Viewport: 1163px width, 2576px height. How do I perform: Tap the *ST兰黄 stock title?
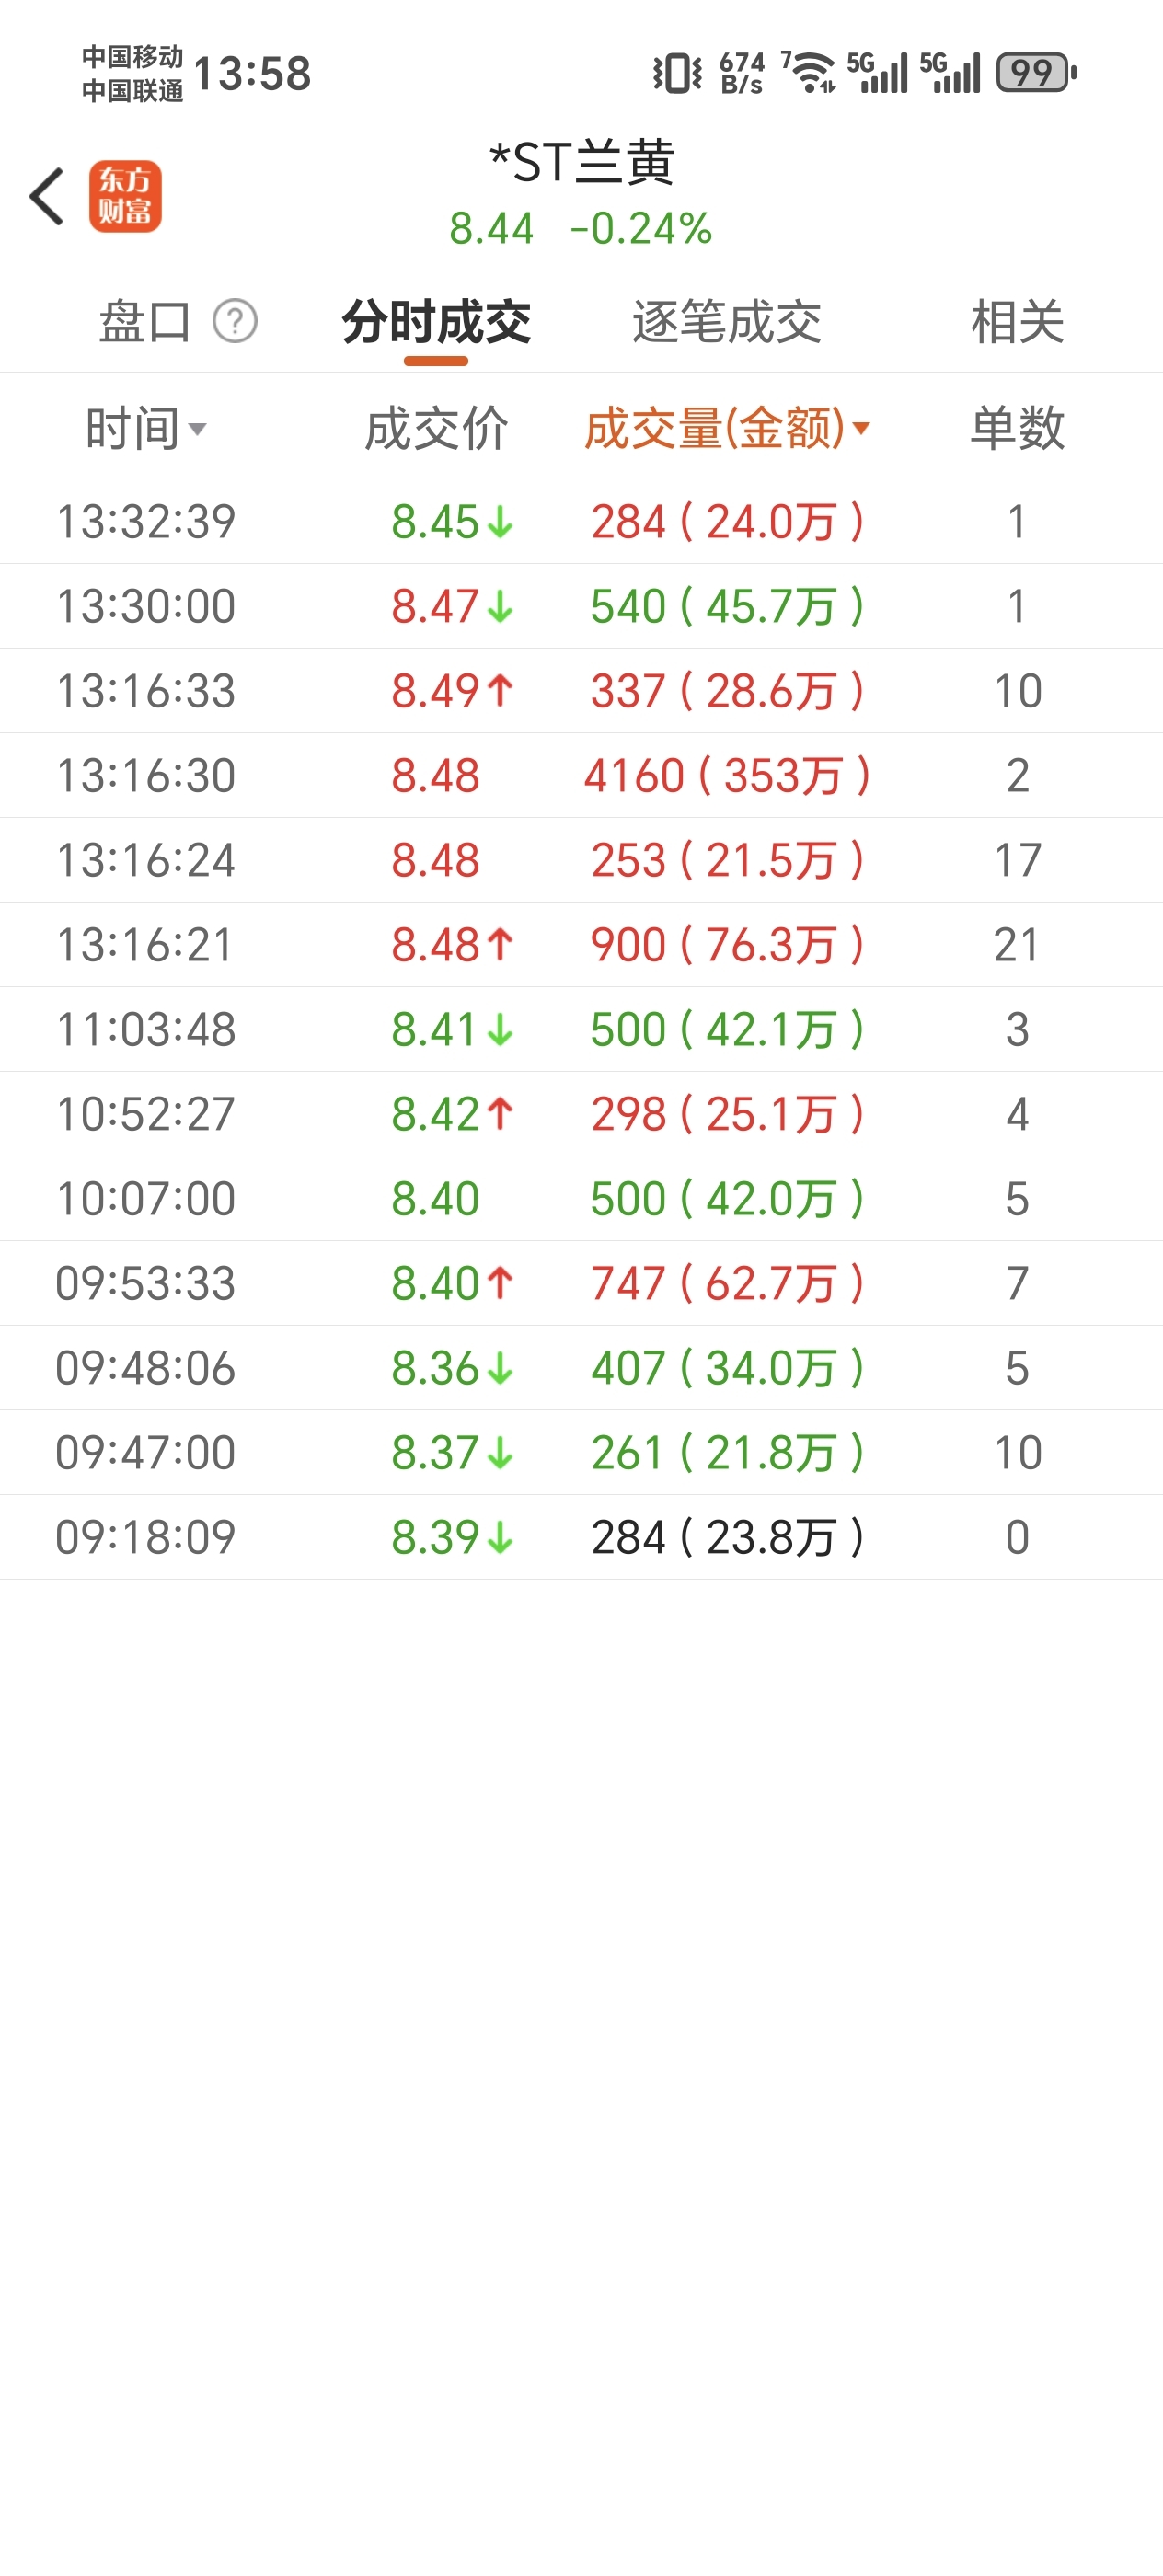point(581,162)
